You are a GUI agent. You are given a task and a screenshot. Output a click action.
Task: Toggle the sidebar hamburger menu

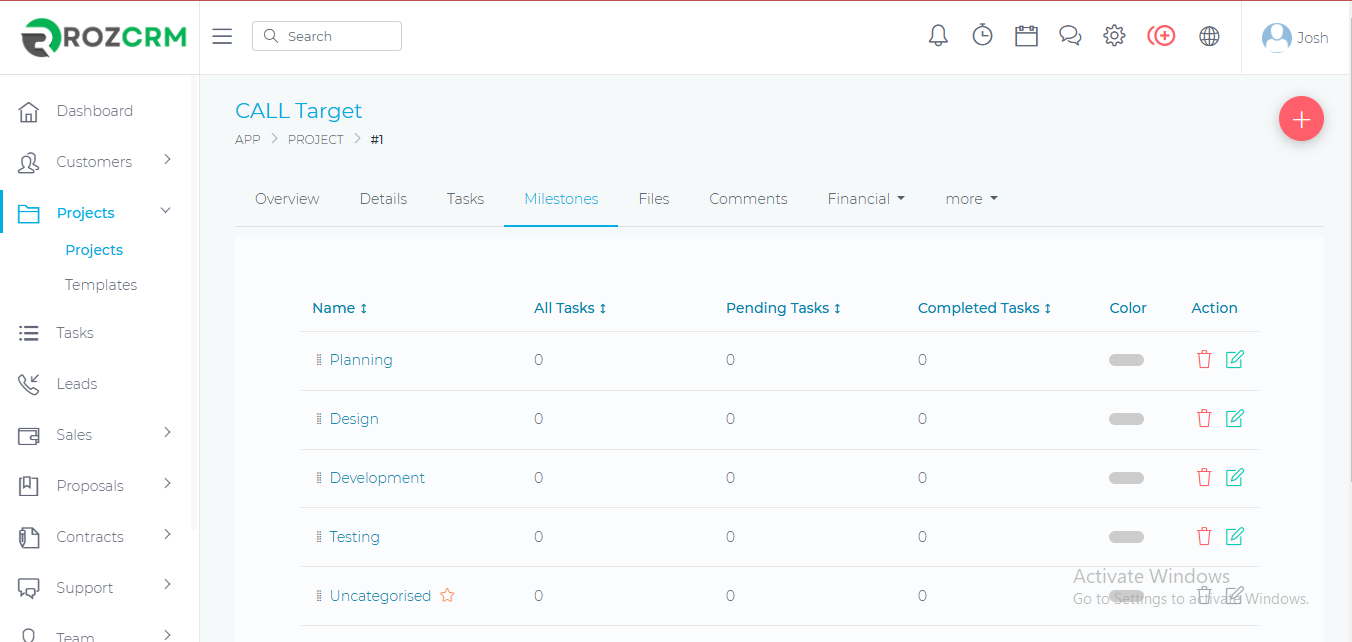coord(222,36)
